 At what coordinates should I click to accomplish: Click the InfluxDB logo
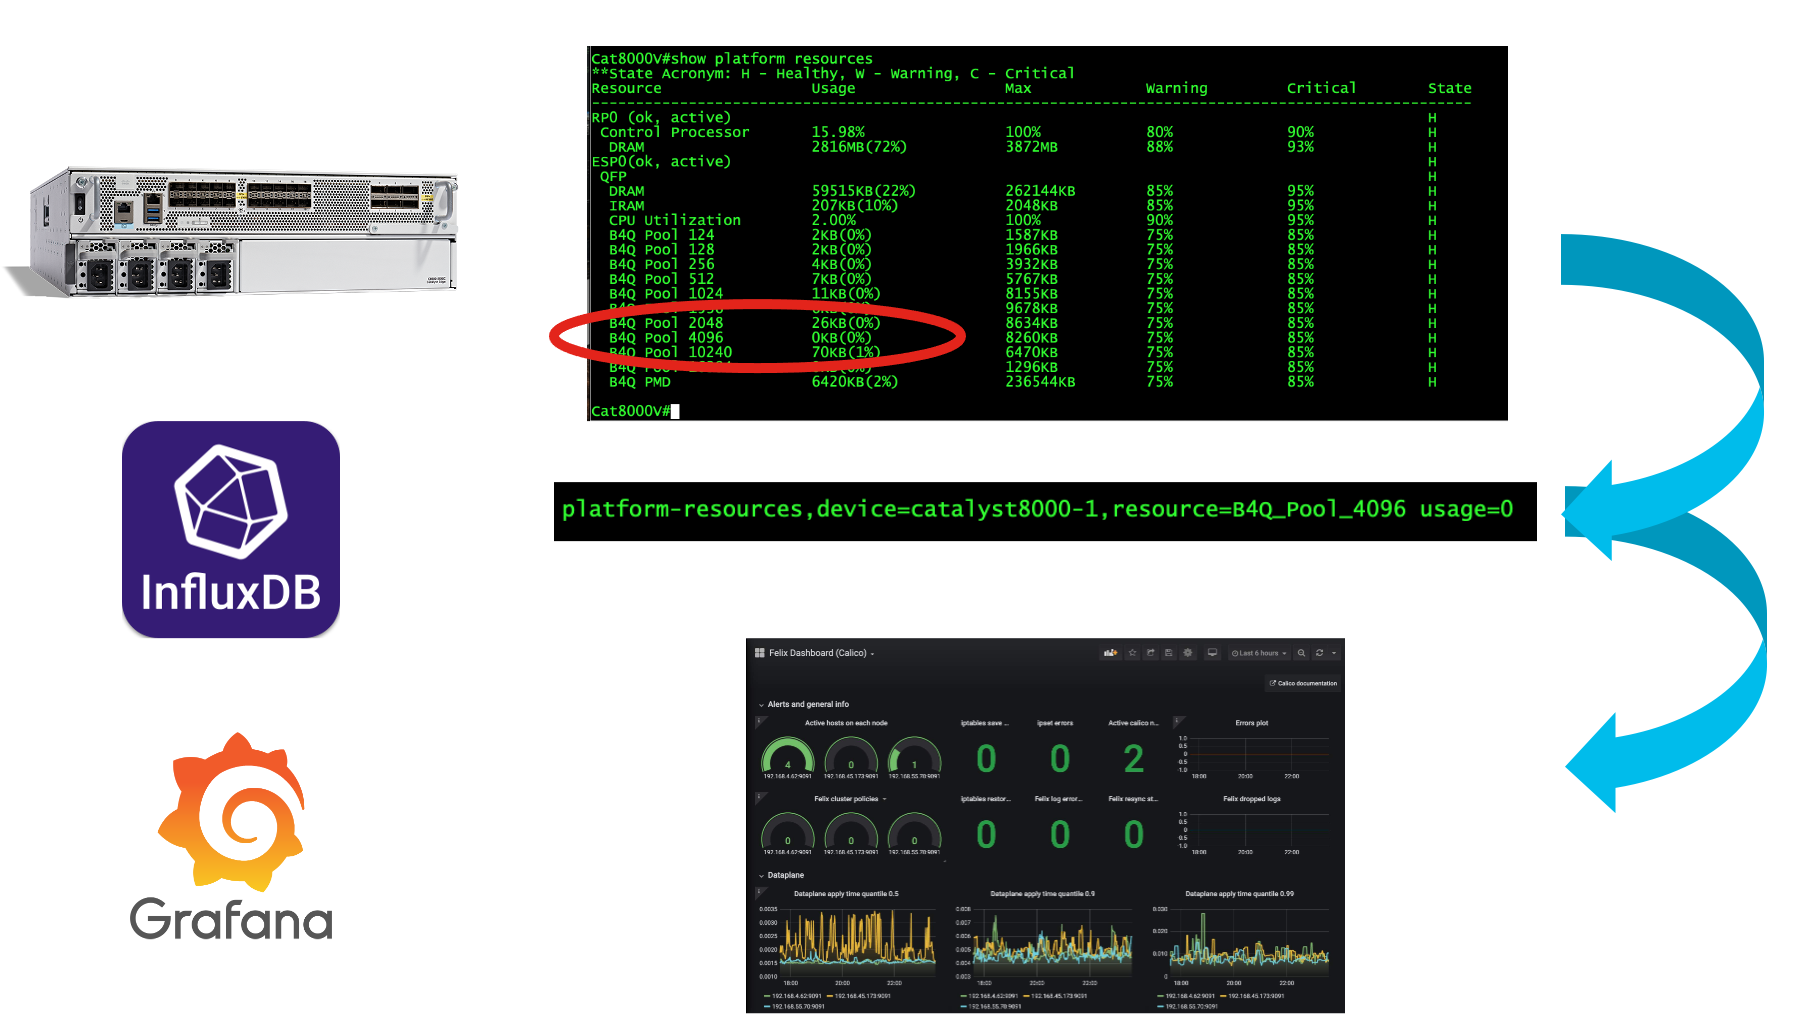coord(231,529)
